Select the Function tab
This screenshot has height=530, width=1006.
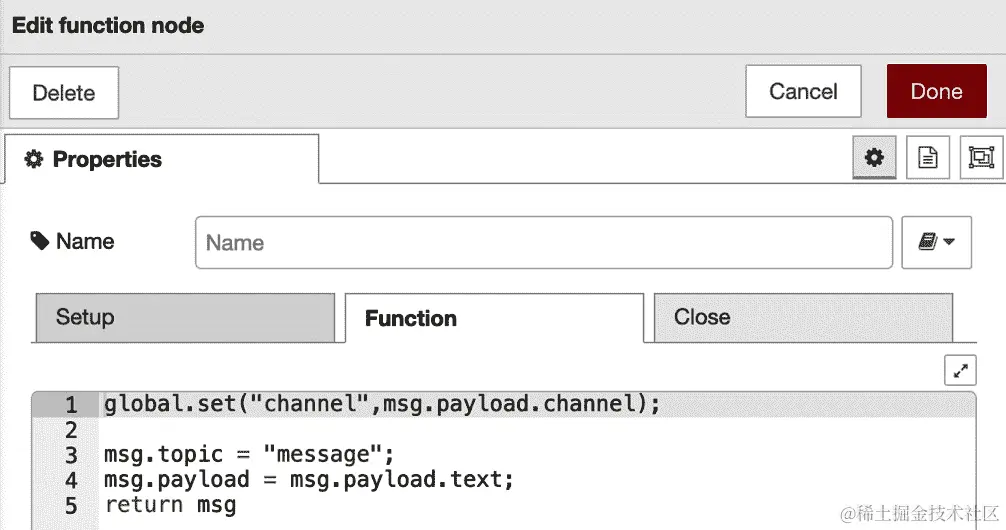coord(494,318)
